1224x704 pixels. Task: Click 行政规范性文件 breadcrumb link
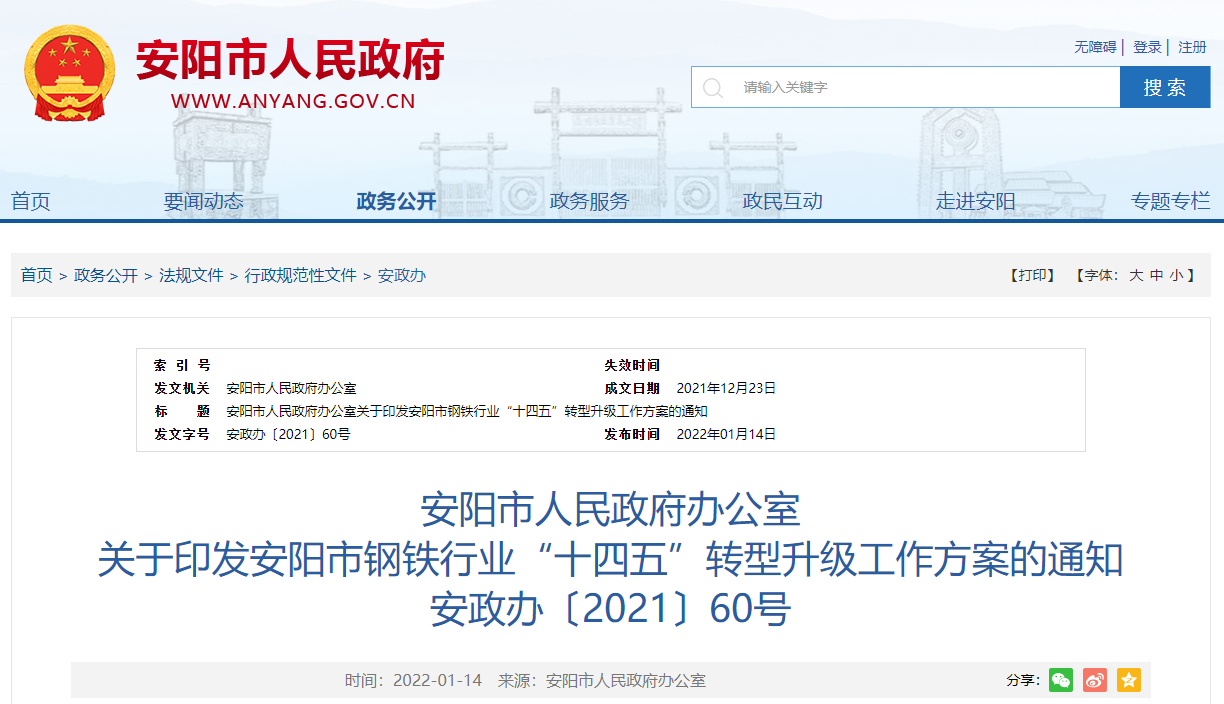[300, 275]
